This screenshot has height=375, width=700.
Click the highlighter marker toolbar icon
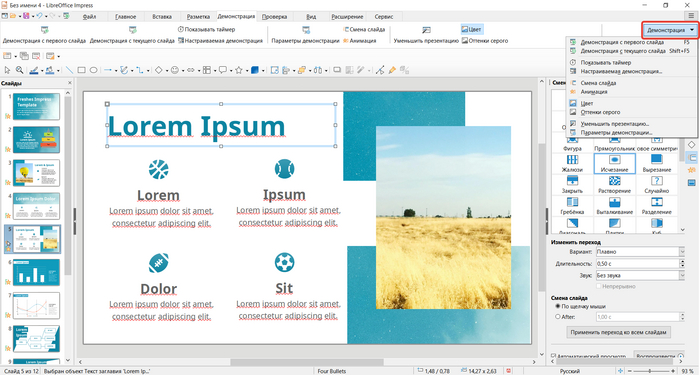tap(392, 70)
